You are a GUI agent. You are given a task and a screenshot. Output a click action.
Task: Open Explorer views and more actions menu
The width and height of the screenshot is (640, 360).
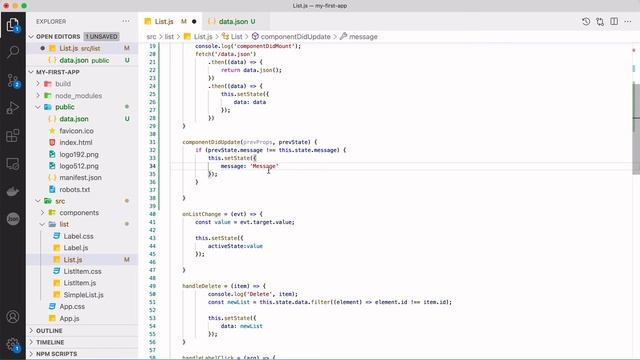click(x=126, y=21)
